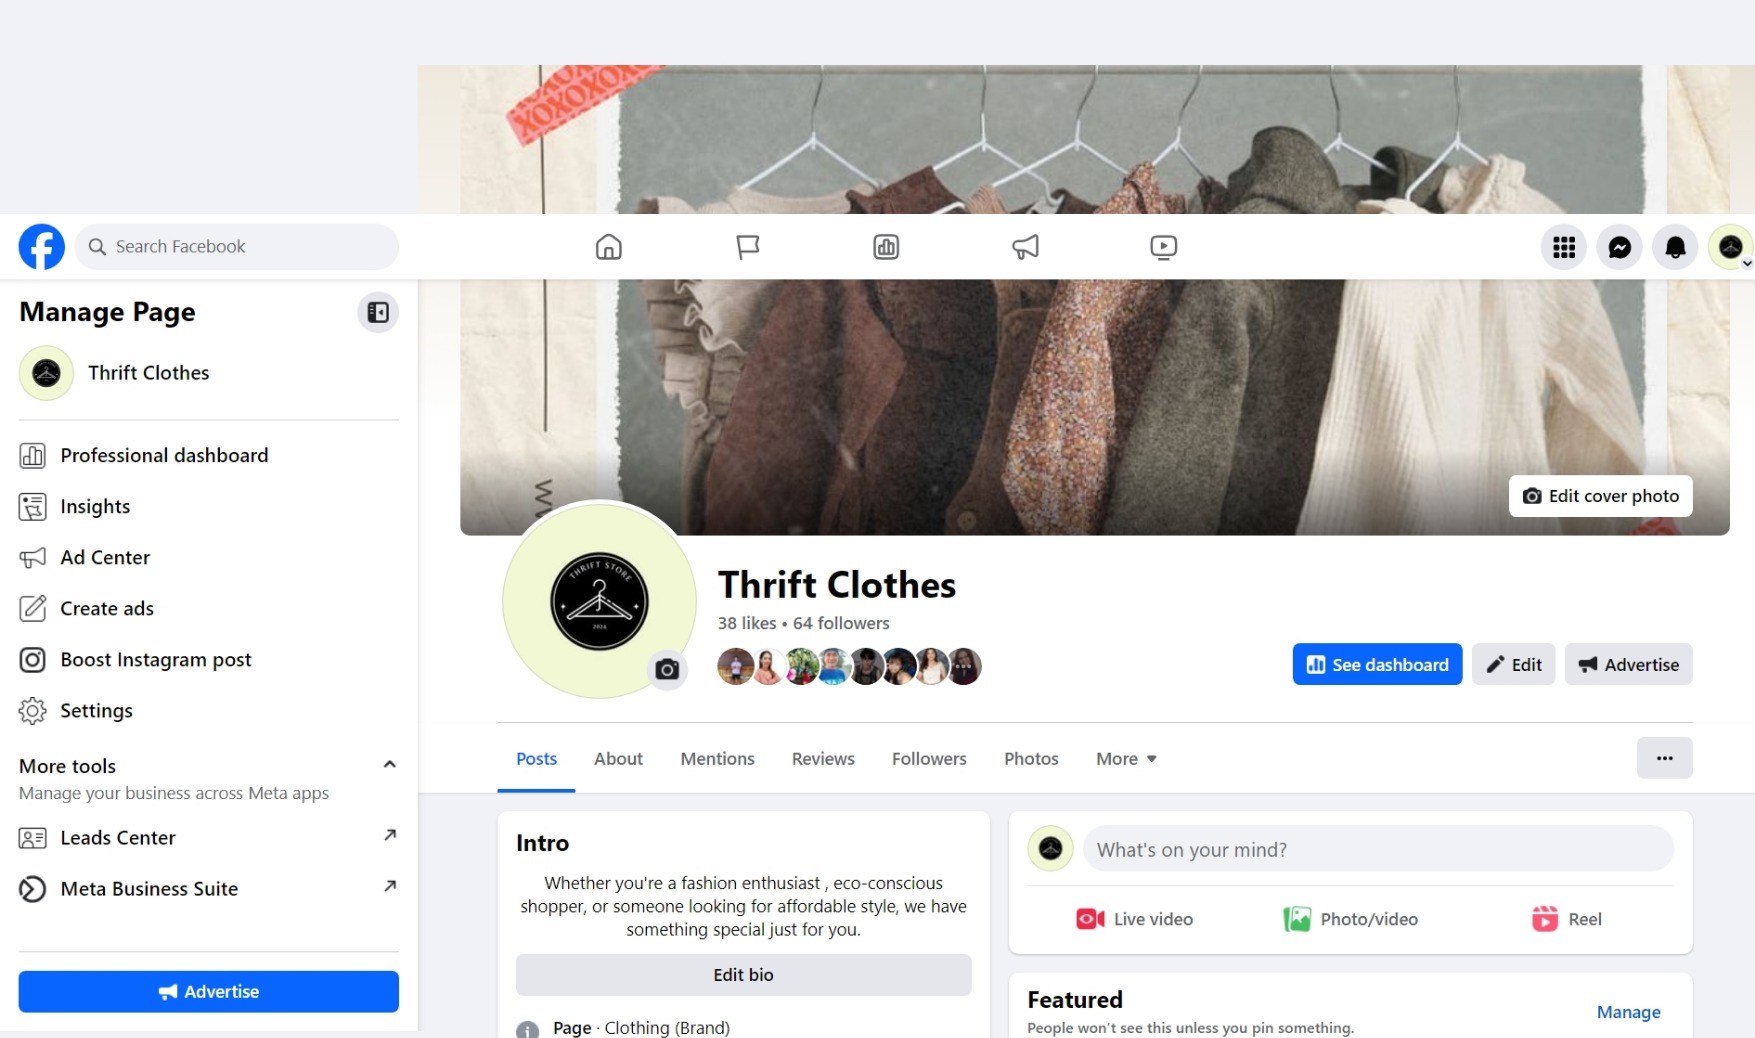The width and height of the screenshot is (1755, 1038).
Task: Open the notifications bell icon
Action: tap(1675, 247)
